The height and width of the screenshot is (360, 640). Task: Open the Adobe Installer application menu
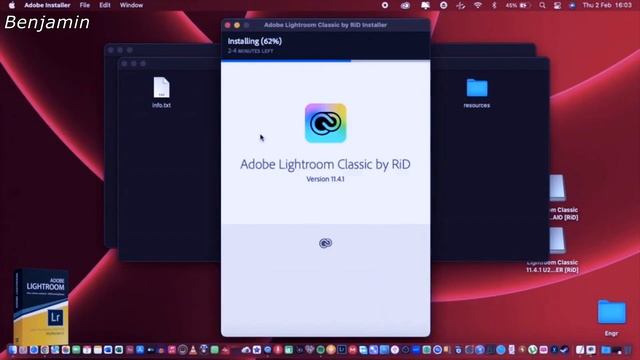[47, 5]
